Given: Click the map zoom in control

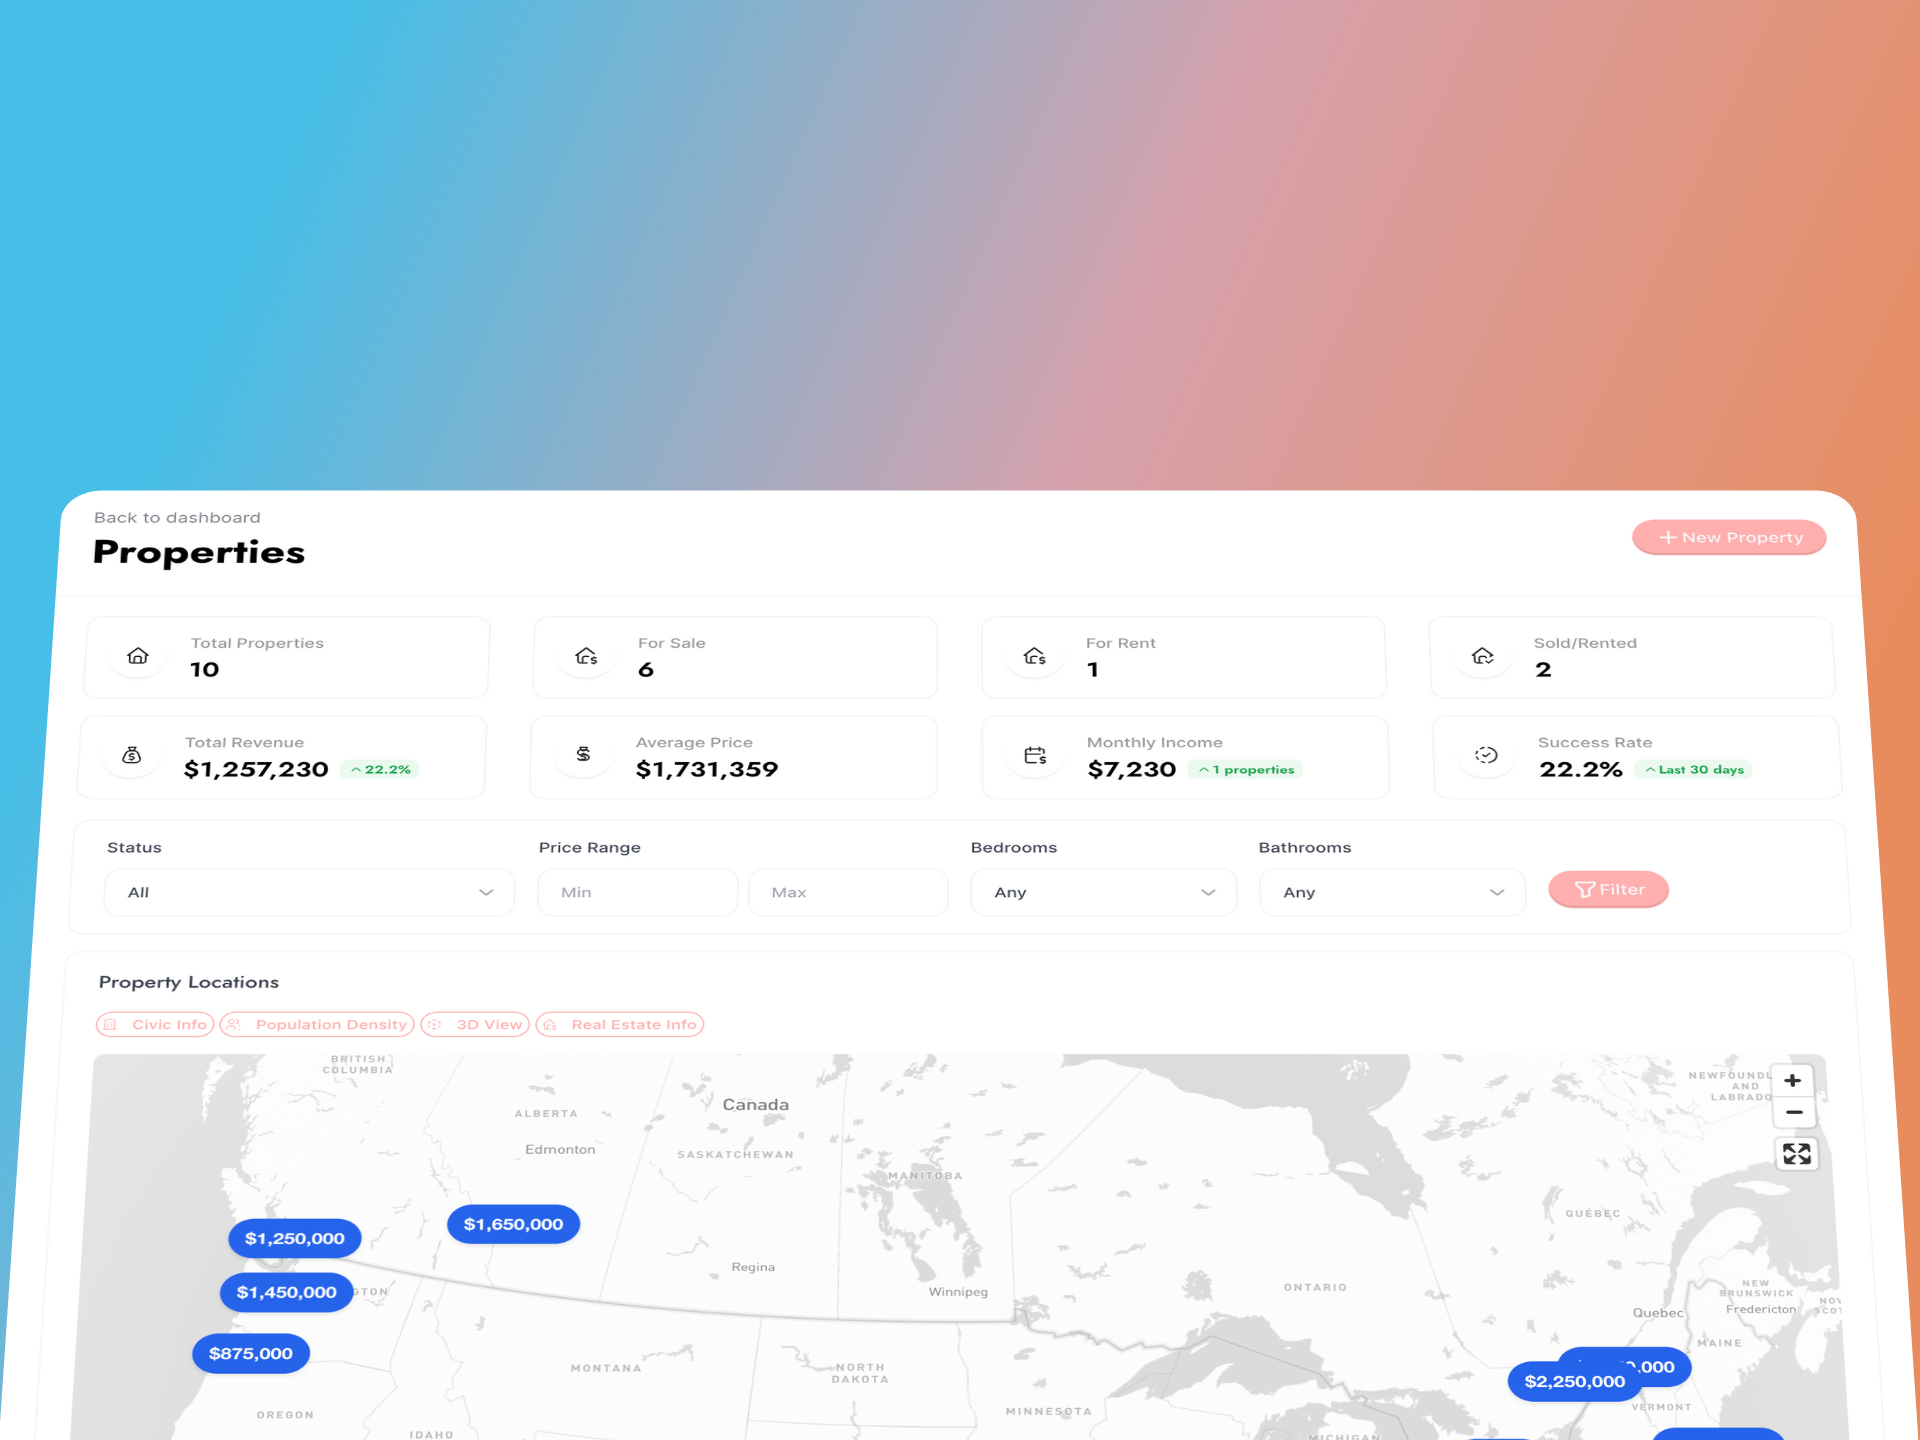Looking at the screenshot, I should (x=1798, y=1082).
